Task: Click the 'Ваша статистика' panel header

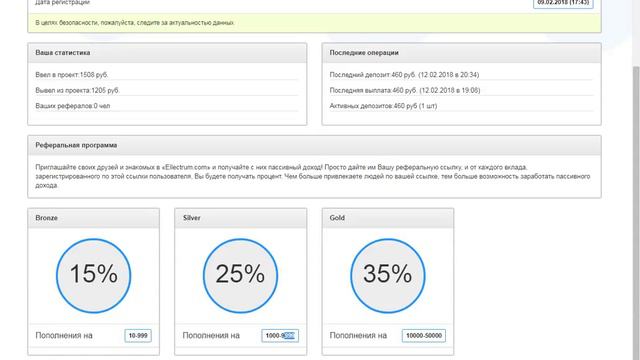Action: coord(167,53)
